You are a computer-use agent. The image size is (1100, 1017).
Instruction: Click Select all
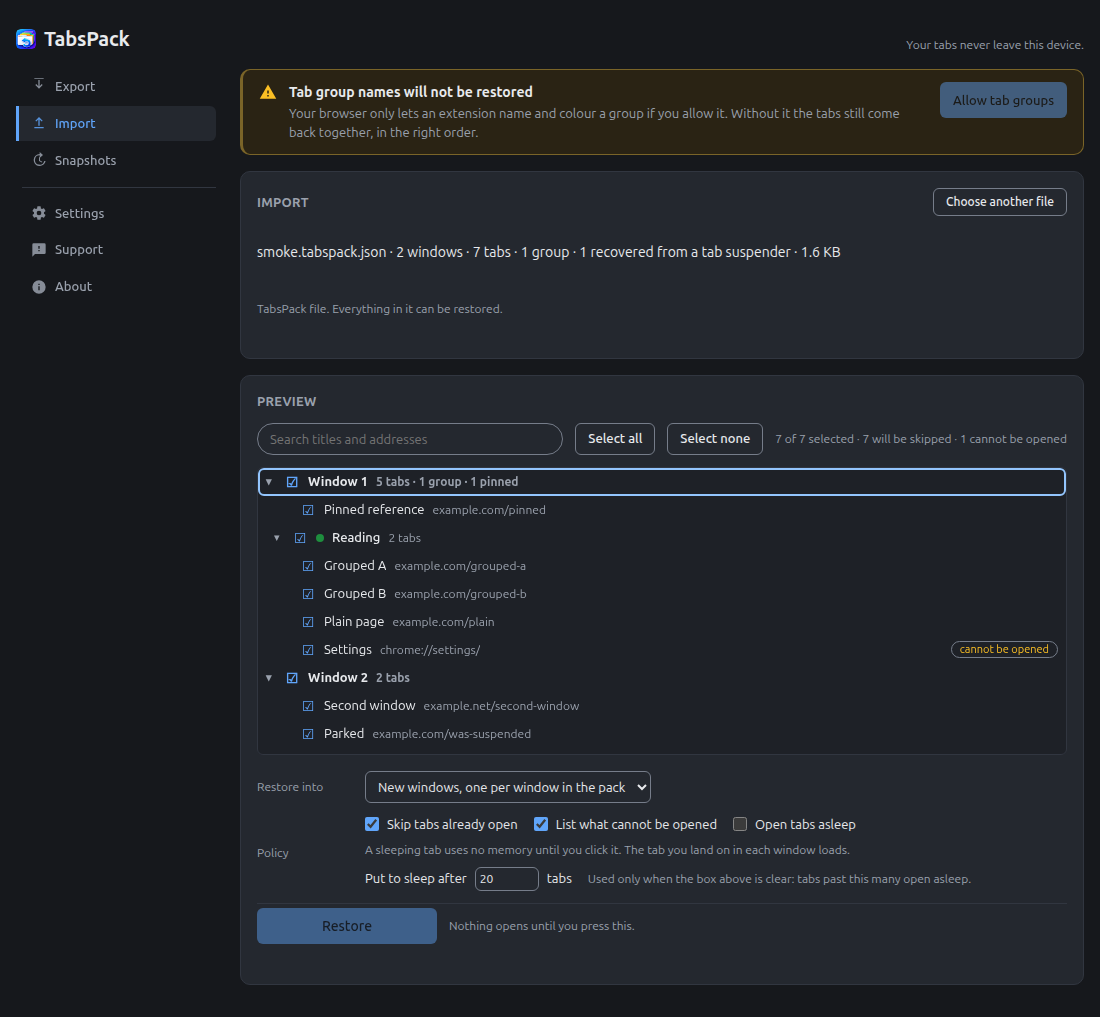pyautogui.click(x=615, y=439)
